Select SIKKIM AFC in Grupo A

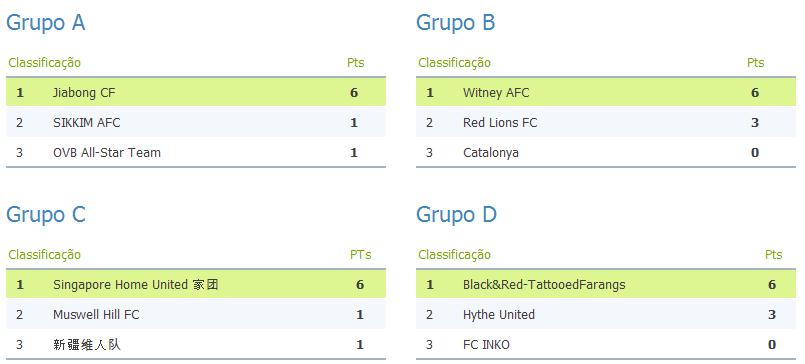87,123
